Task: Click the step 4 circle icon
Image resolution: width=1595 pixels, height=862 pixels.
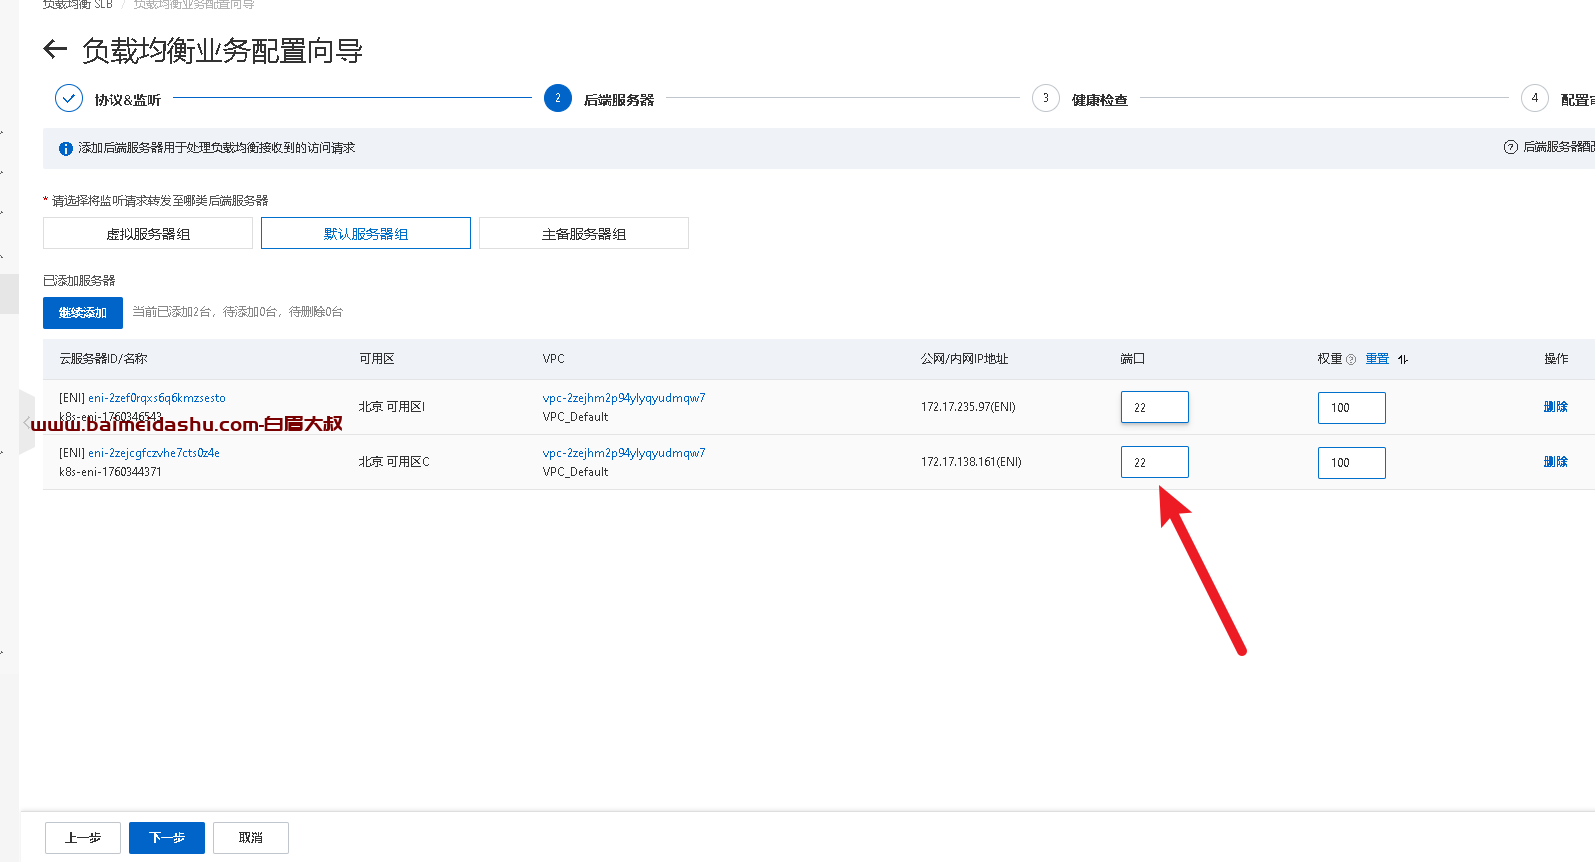Action: click(1534, 98)
